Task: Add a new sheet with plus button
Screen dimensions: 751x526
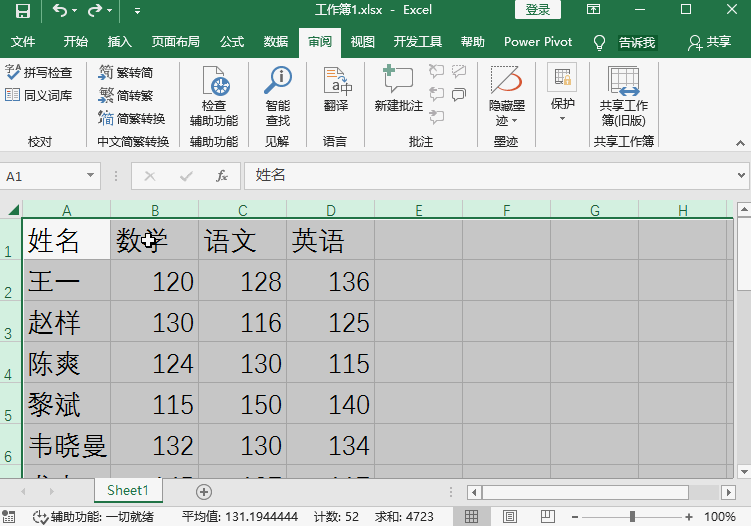Action: coord(204,491)
